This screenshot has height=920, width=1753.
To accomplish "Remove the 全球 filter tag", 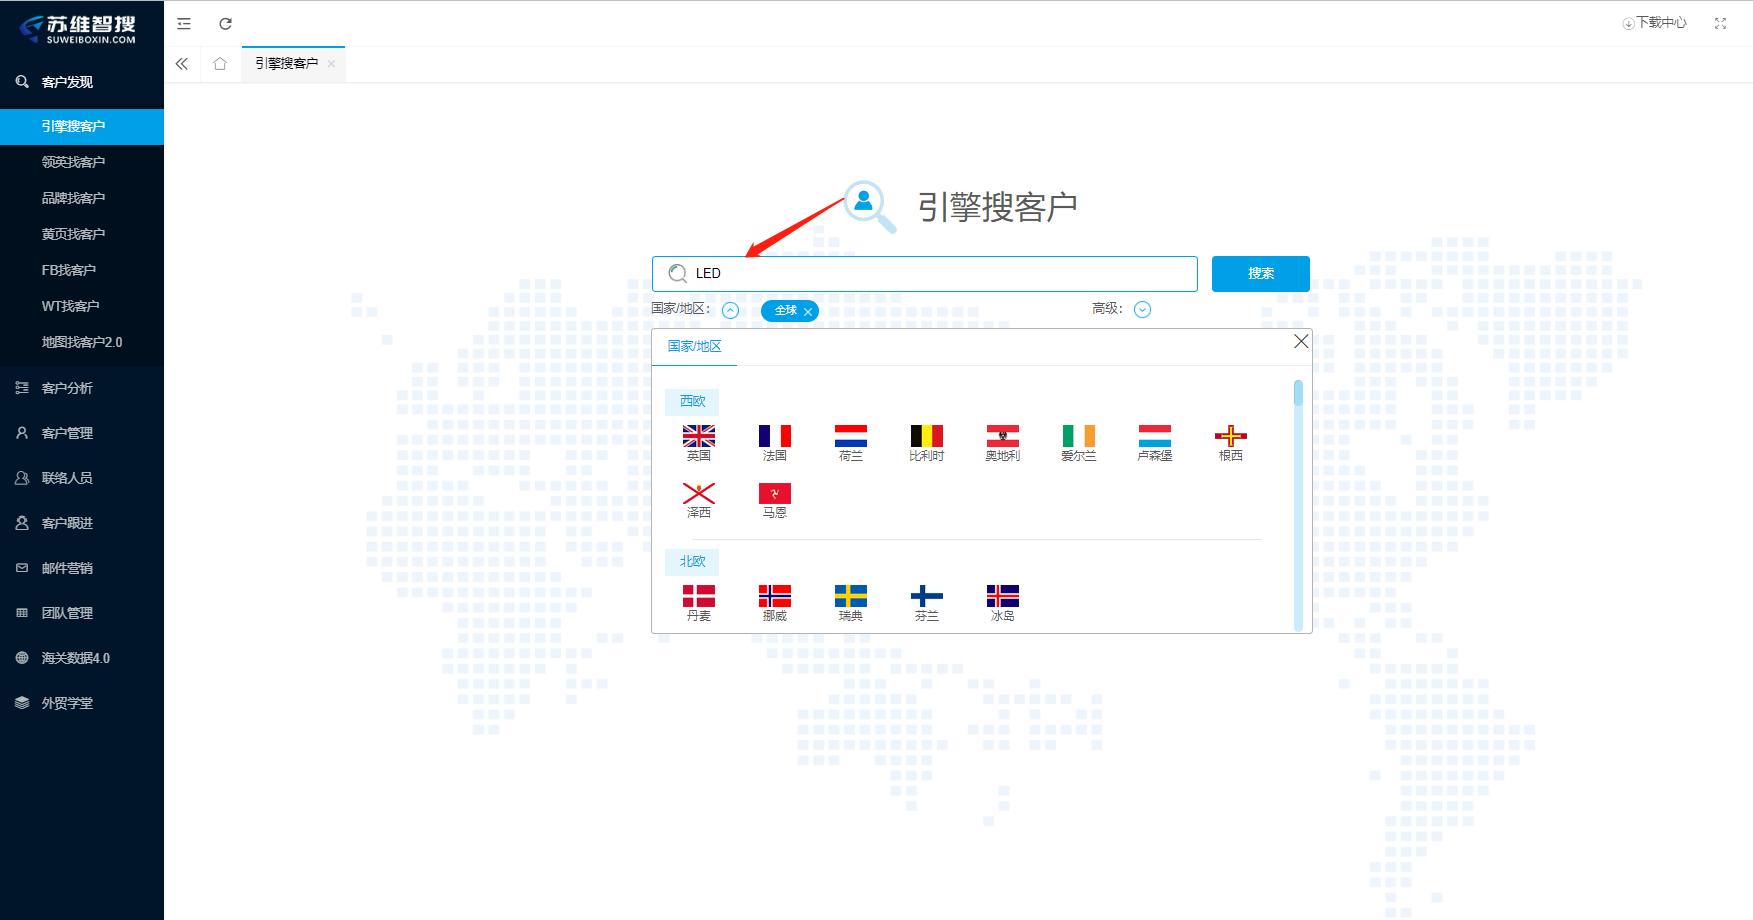I will click(809, 311).
